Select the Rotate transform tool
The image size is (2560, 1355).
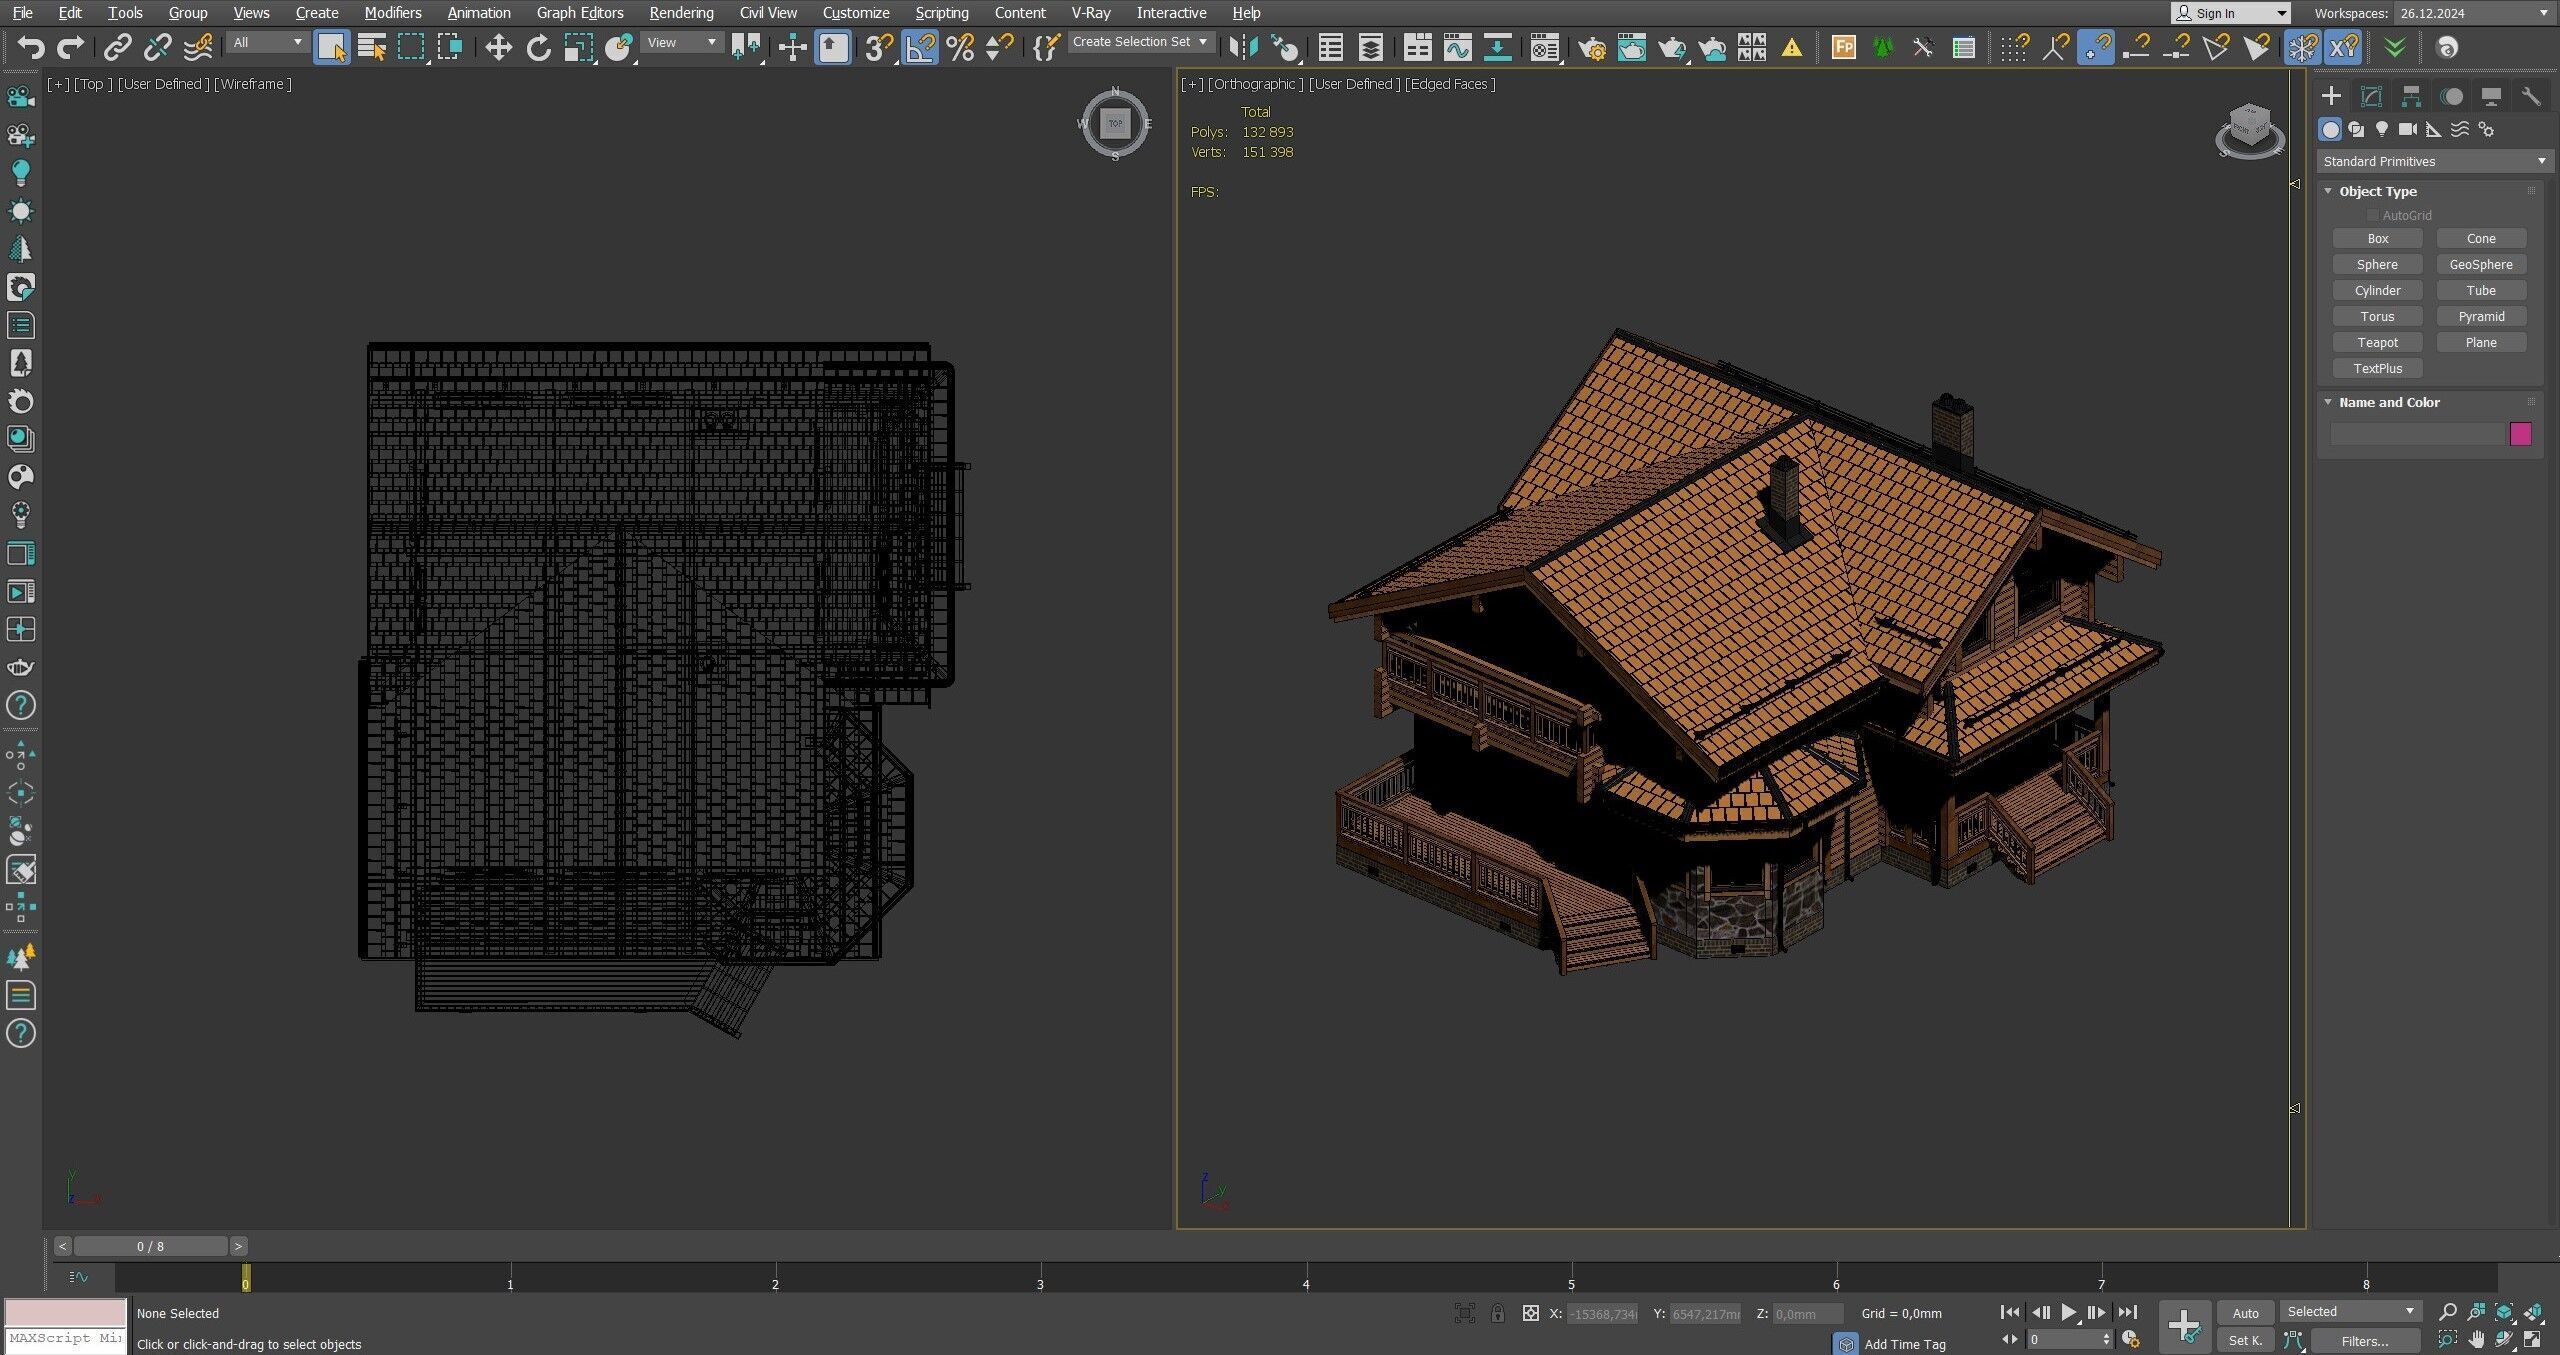coord(538,47)
